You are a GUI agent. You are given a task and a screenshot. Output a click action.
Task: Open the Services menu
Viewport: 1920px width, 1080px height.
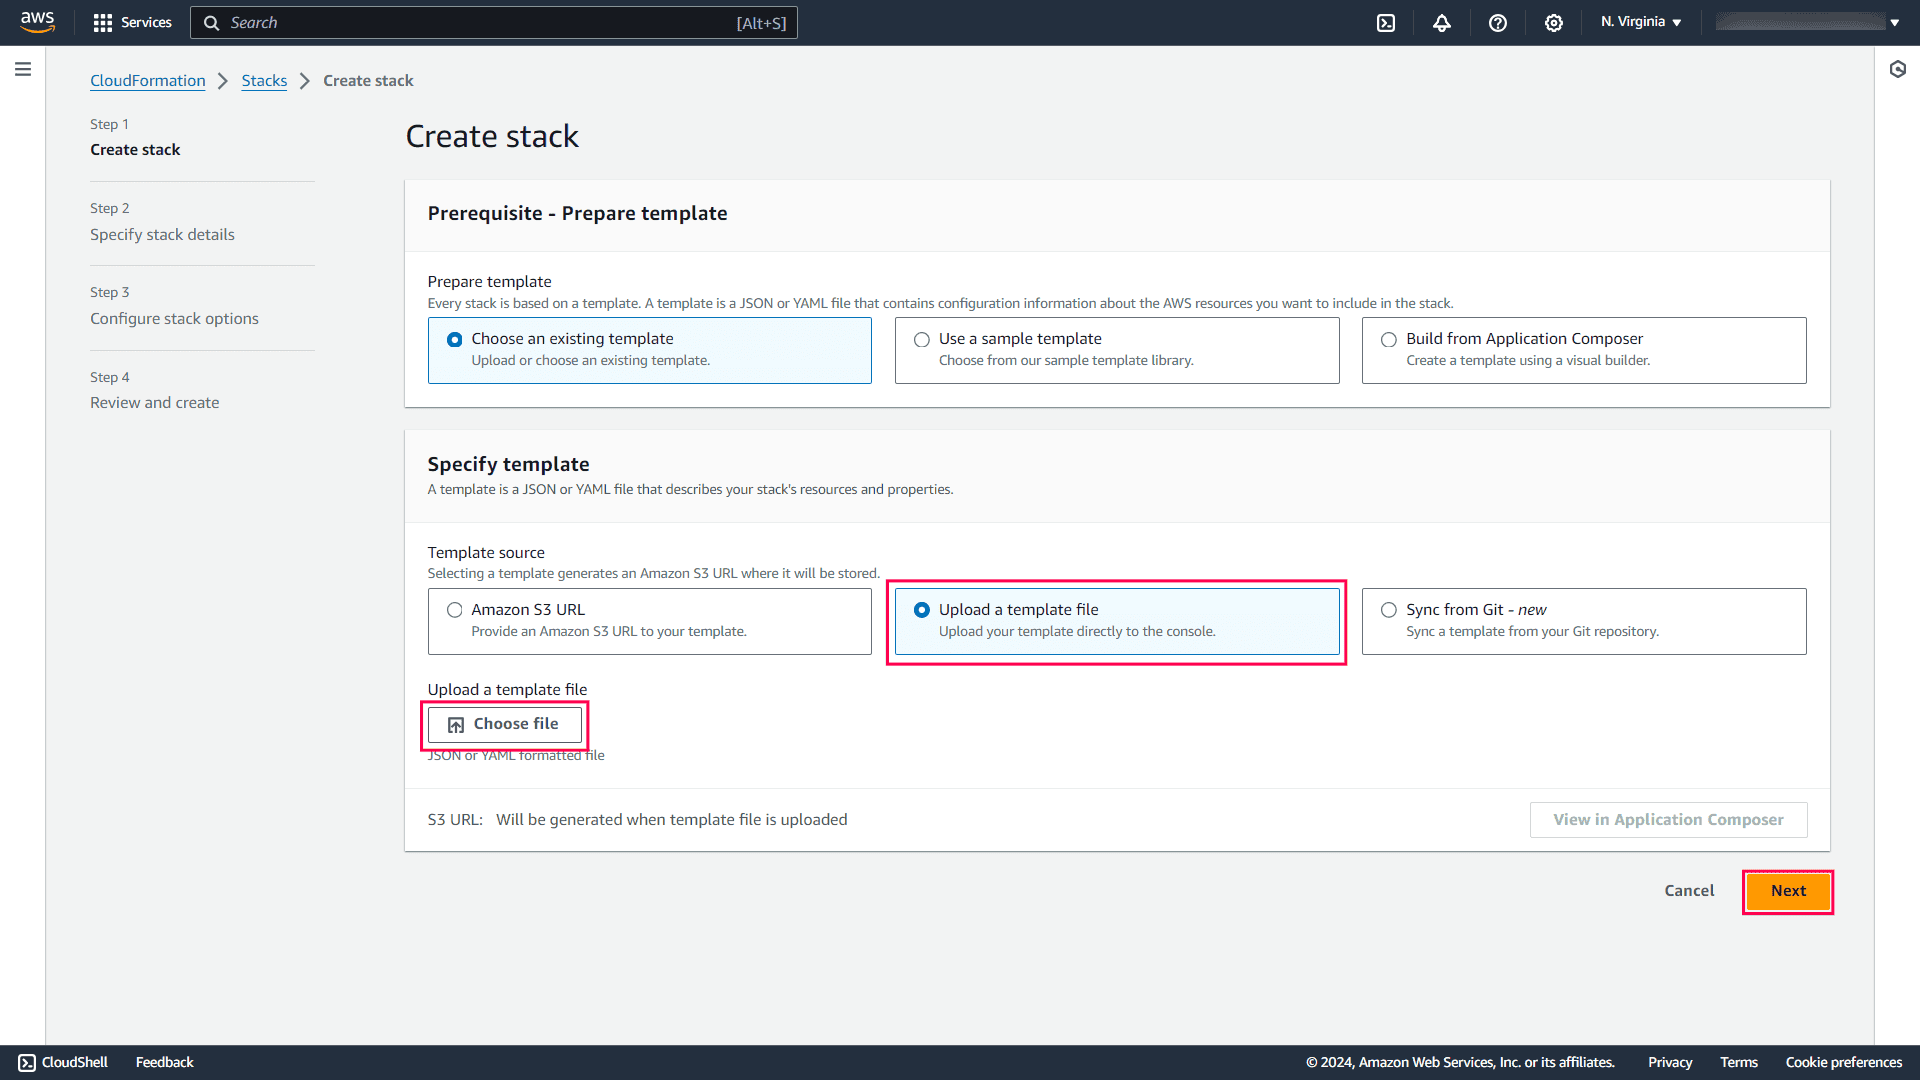click(x=131, y=22)
